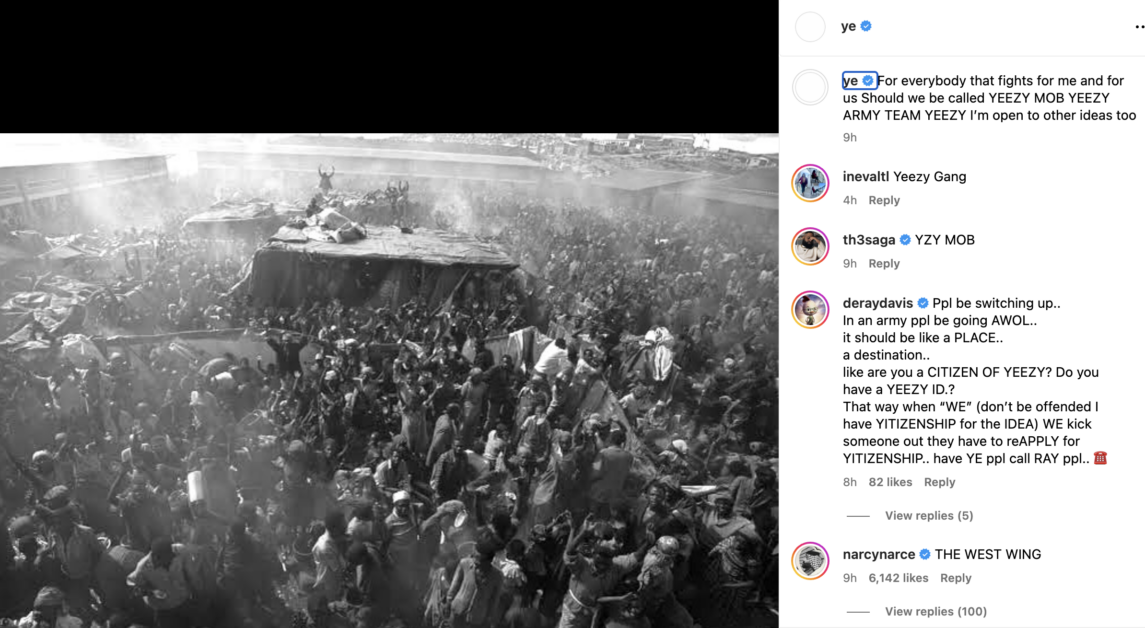
Task: Open inevaltl's profile avatar
Action: pos(811,183)
